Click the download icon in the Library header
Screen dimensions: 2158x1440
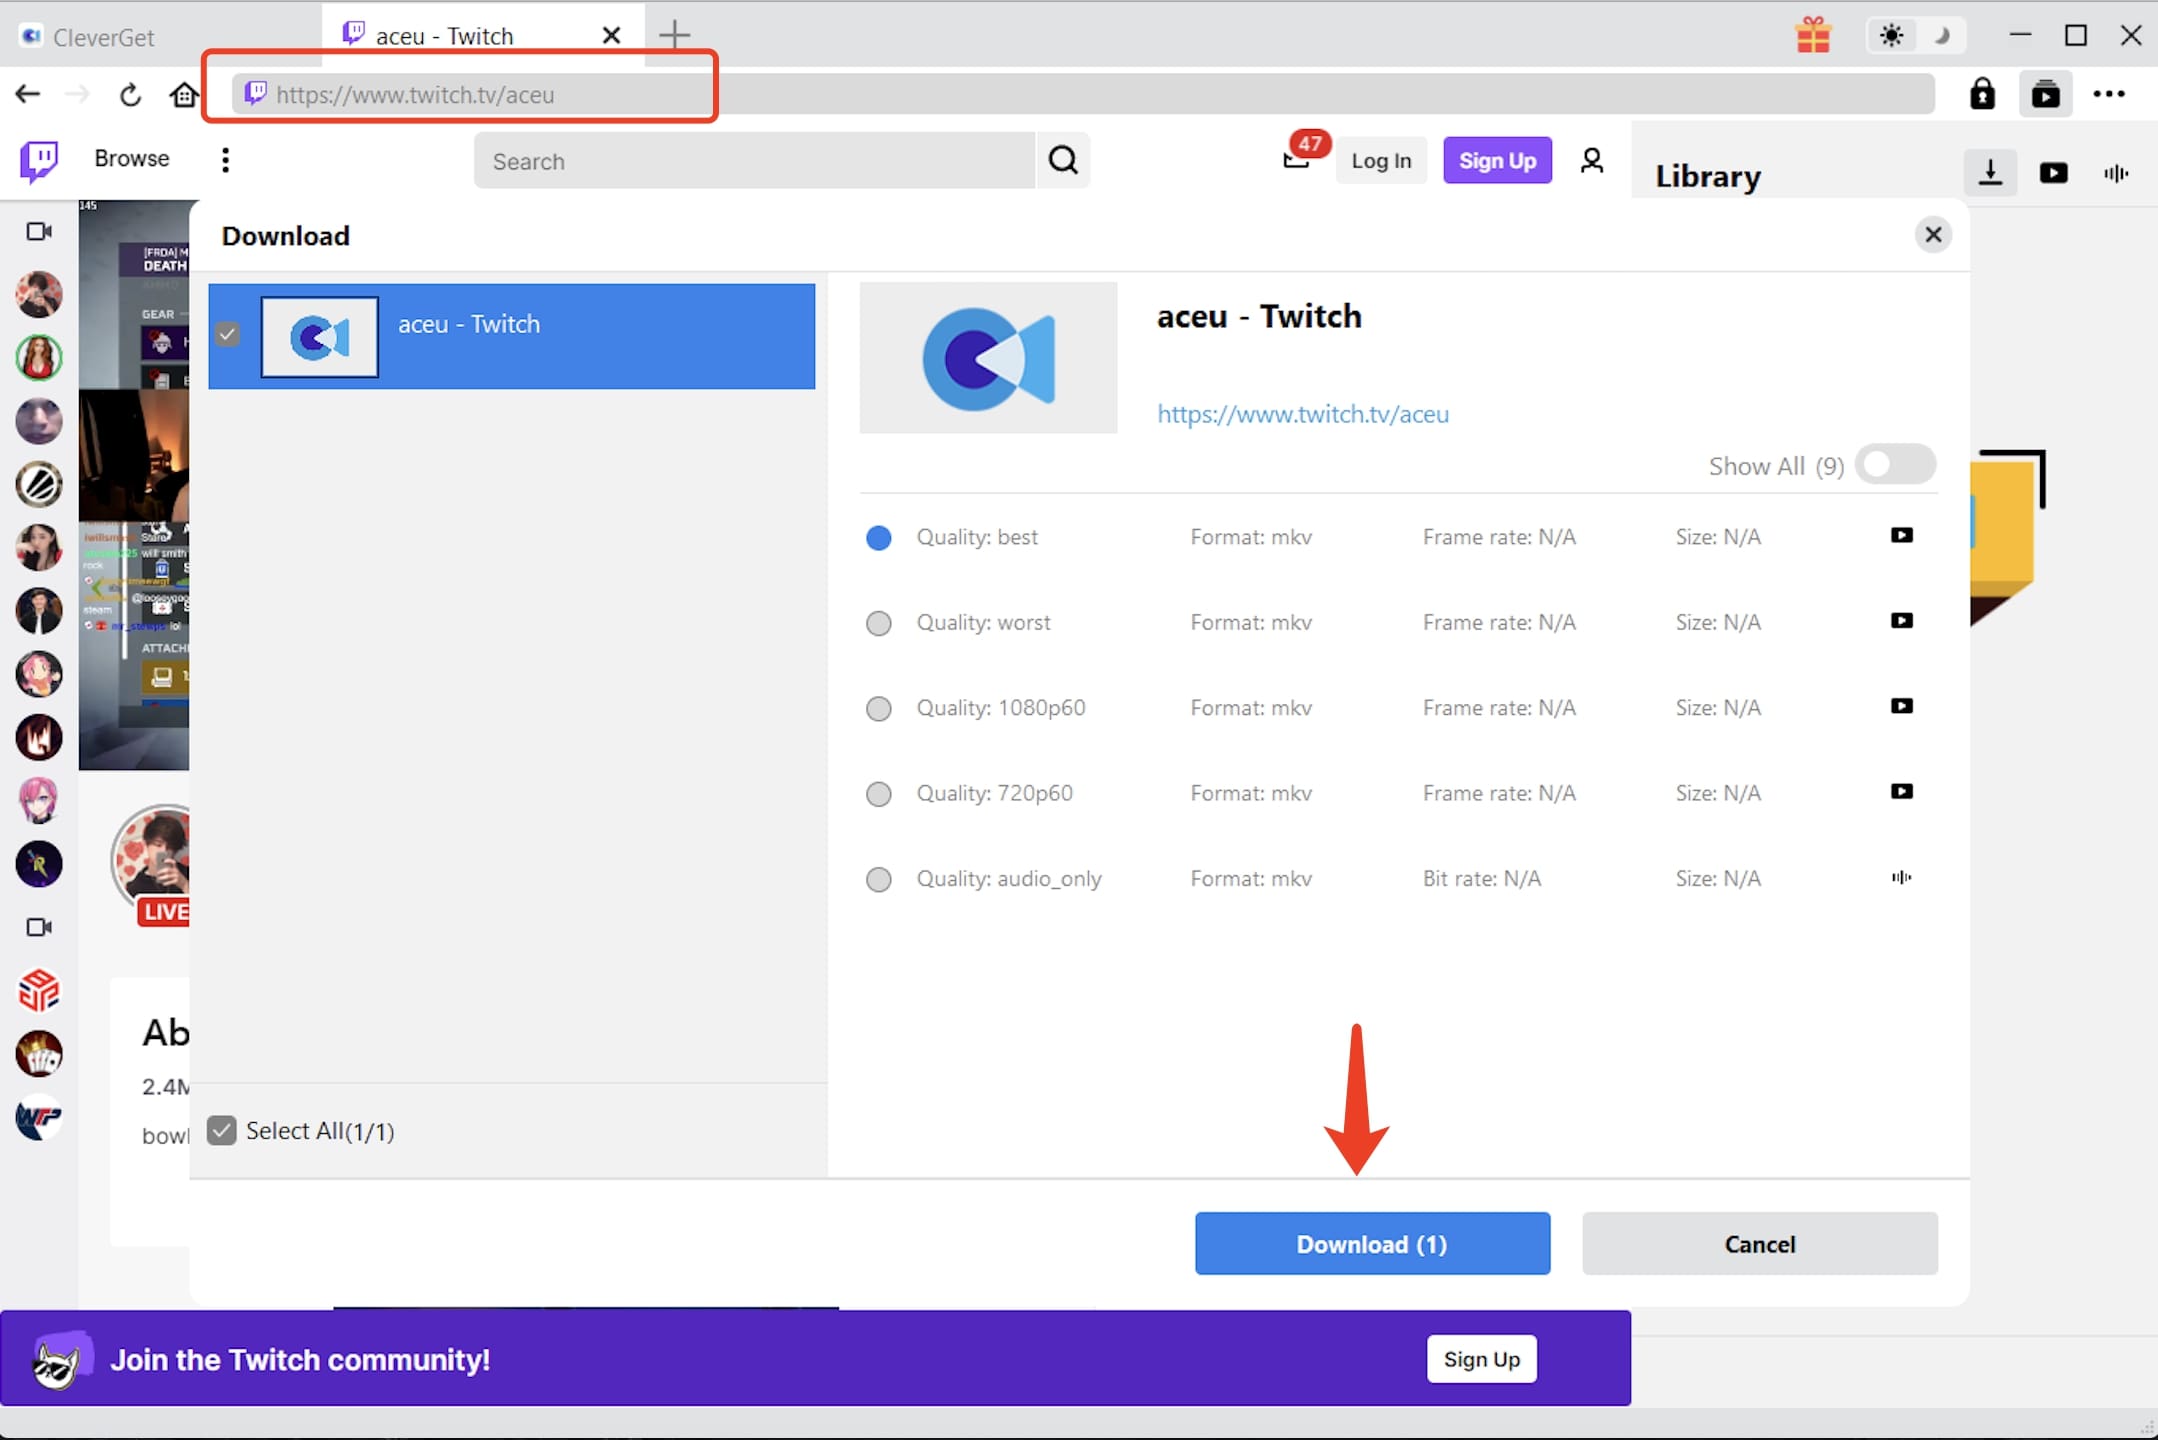tap(1990, 172)
